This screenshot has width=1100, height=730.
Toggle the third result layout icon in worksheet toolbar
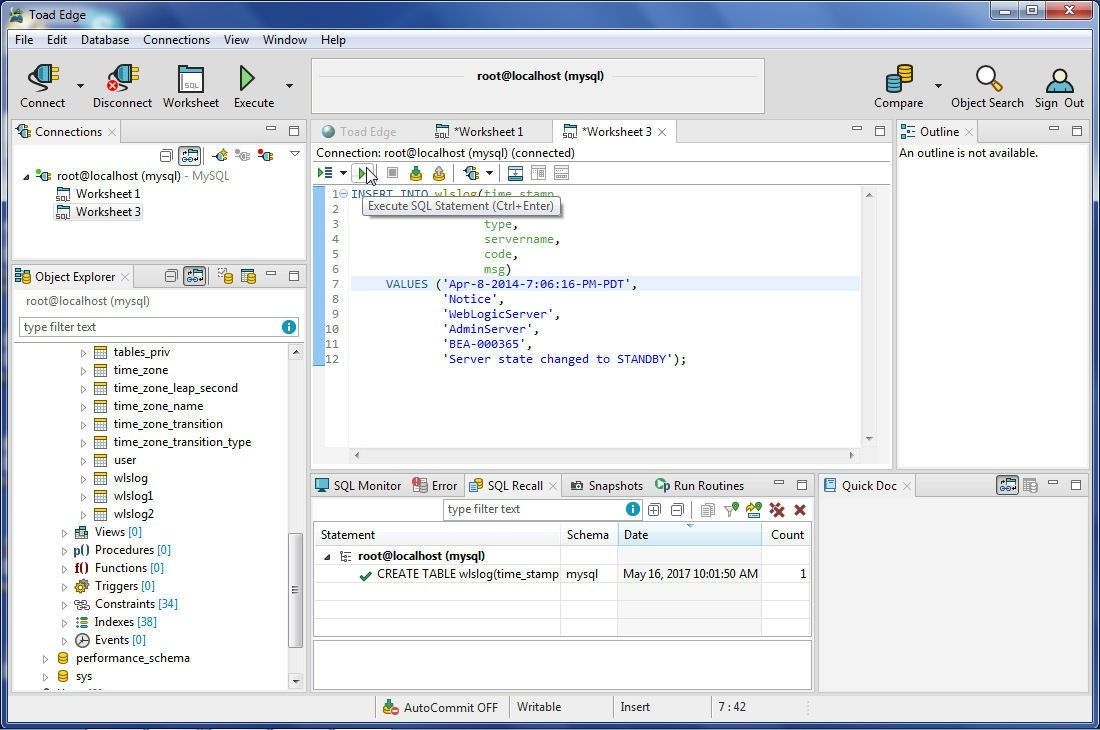(x=561, y=173)
